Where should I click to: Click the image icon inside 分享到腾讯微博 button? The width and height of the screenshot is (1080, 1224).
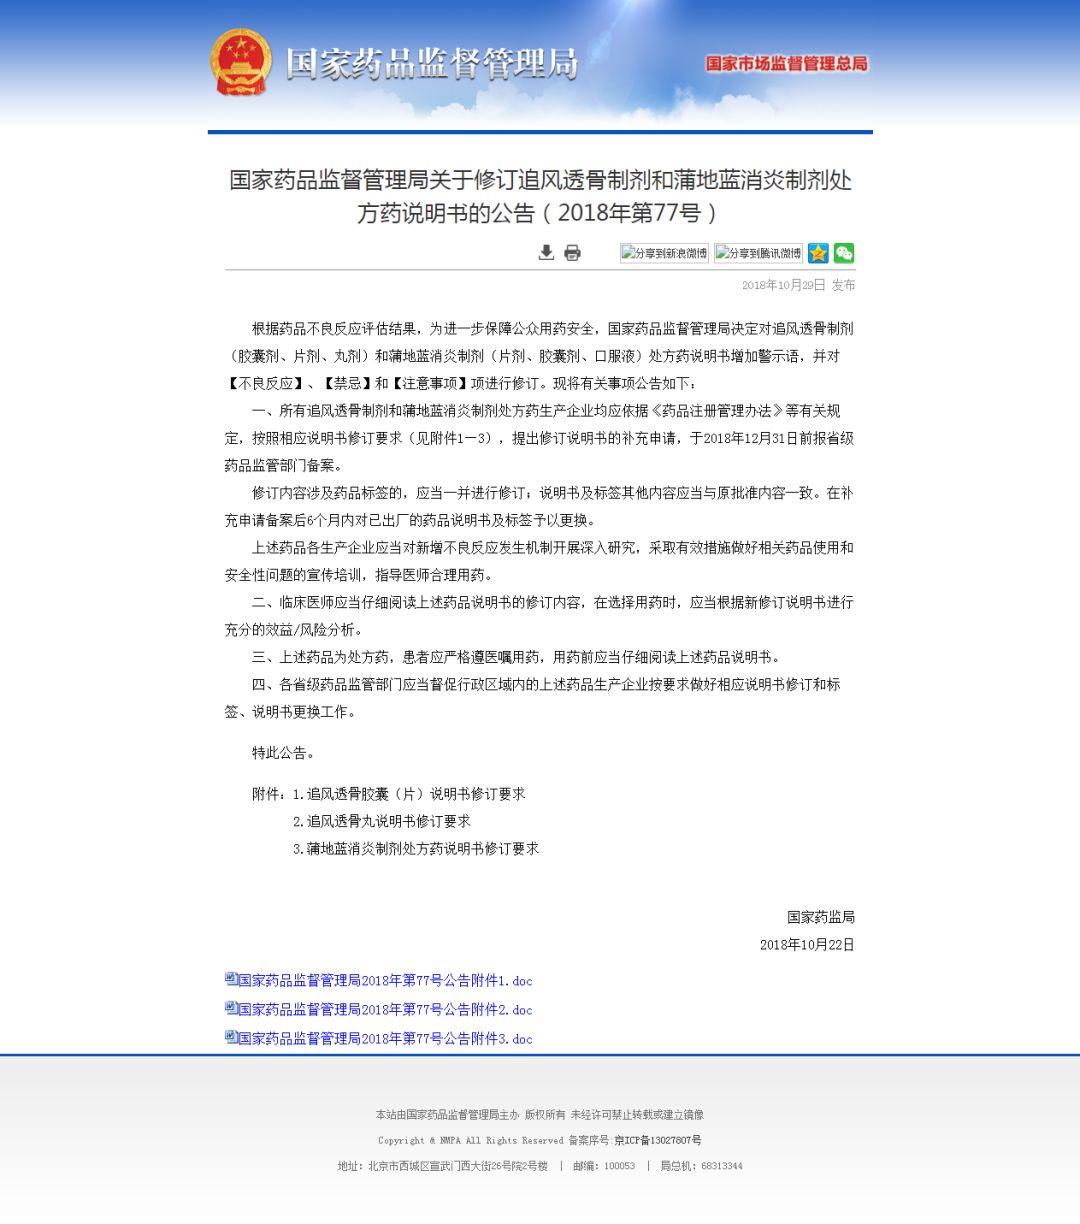[724, 253]
